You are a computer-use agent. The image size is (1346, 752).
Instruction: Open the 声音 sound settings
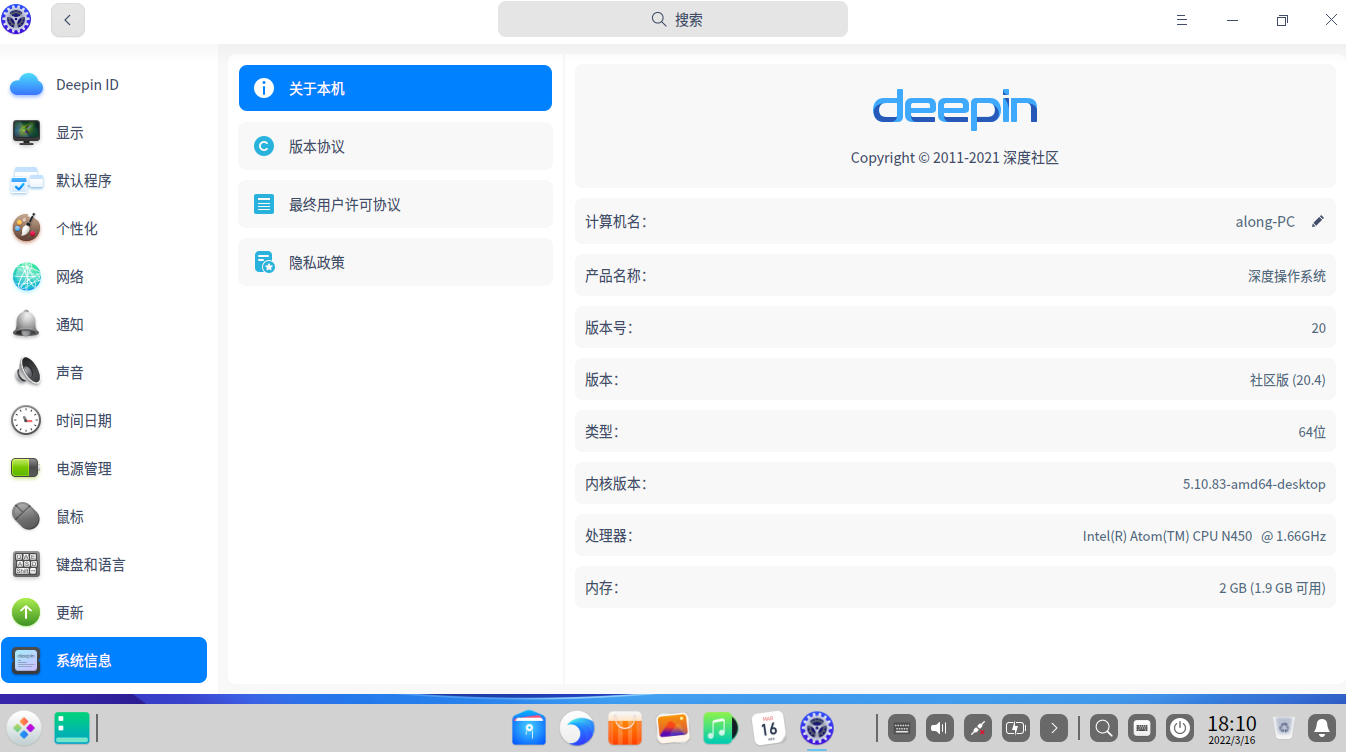104,373
